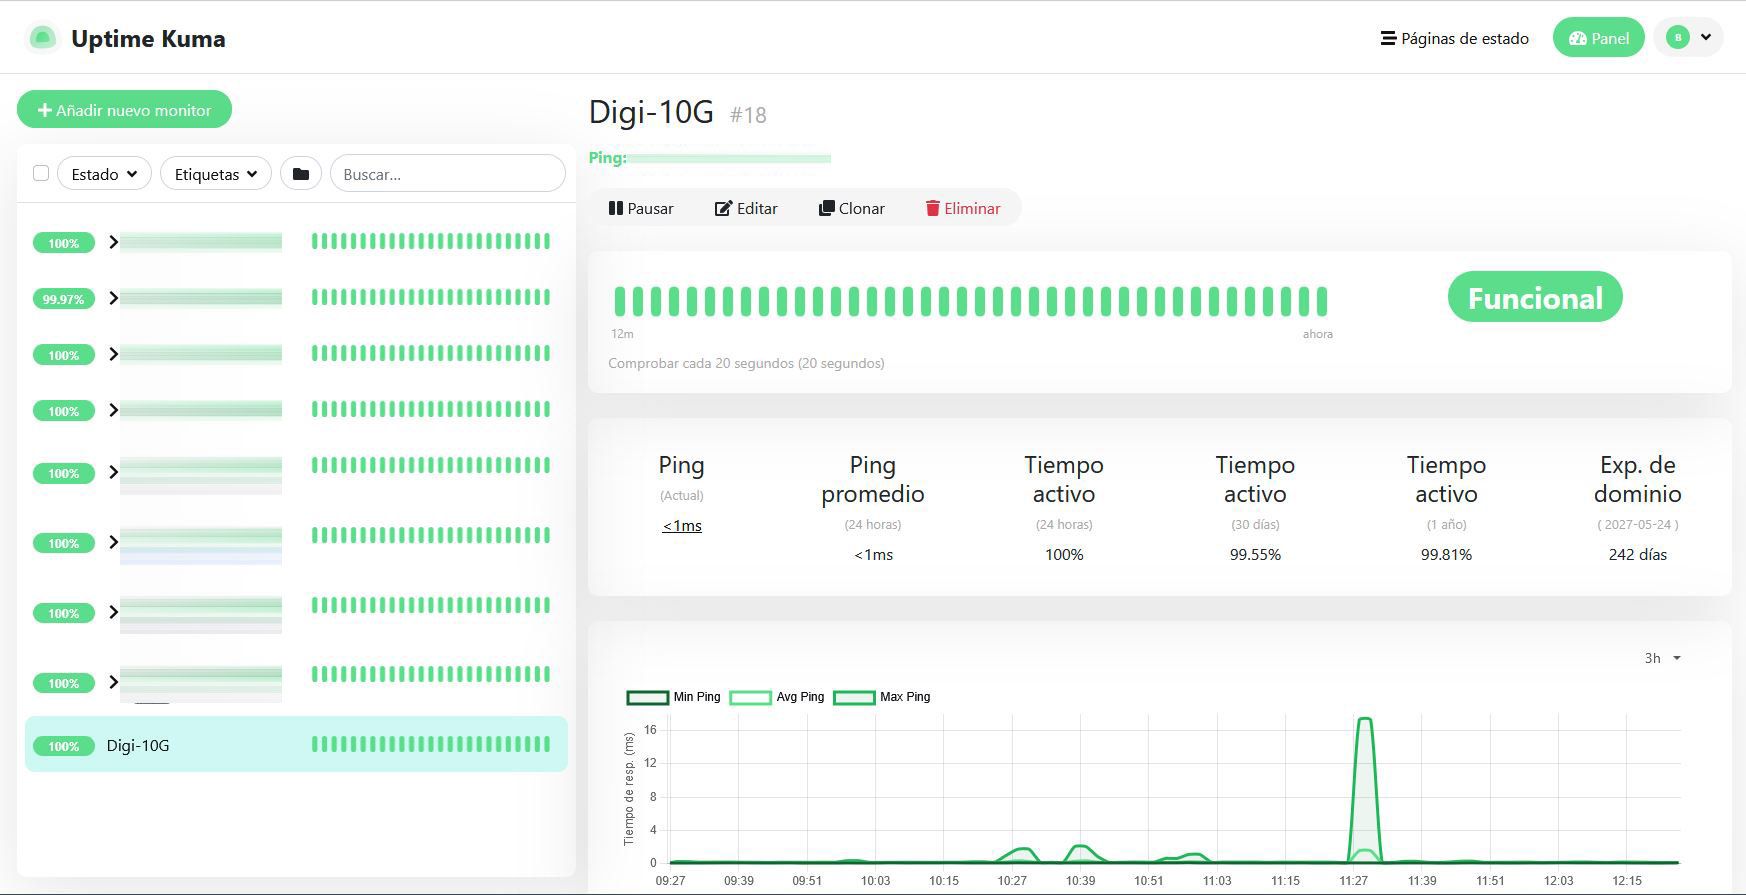Toggle Min Ping legend series
This screenshot has width=1746, height=895.
pos(673,697)
